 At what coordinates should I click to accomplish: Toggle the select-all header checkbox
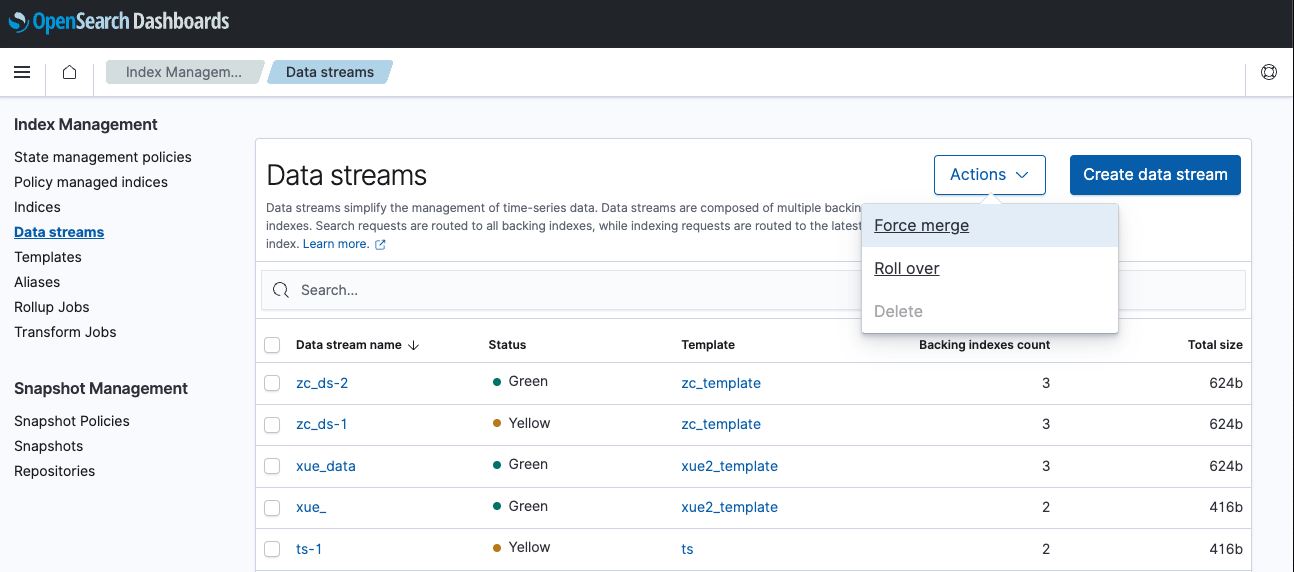(x=272, y=345)
